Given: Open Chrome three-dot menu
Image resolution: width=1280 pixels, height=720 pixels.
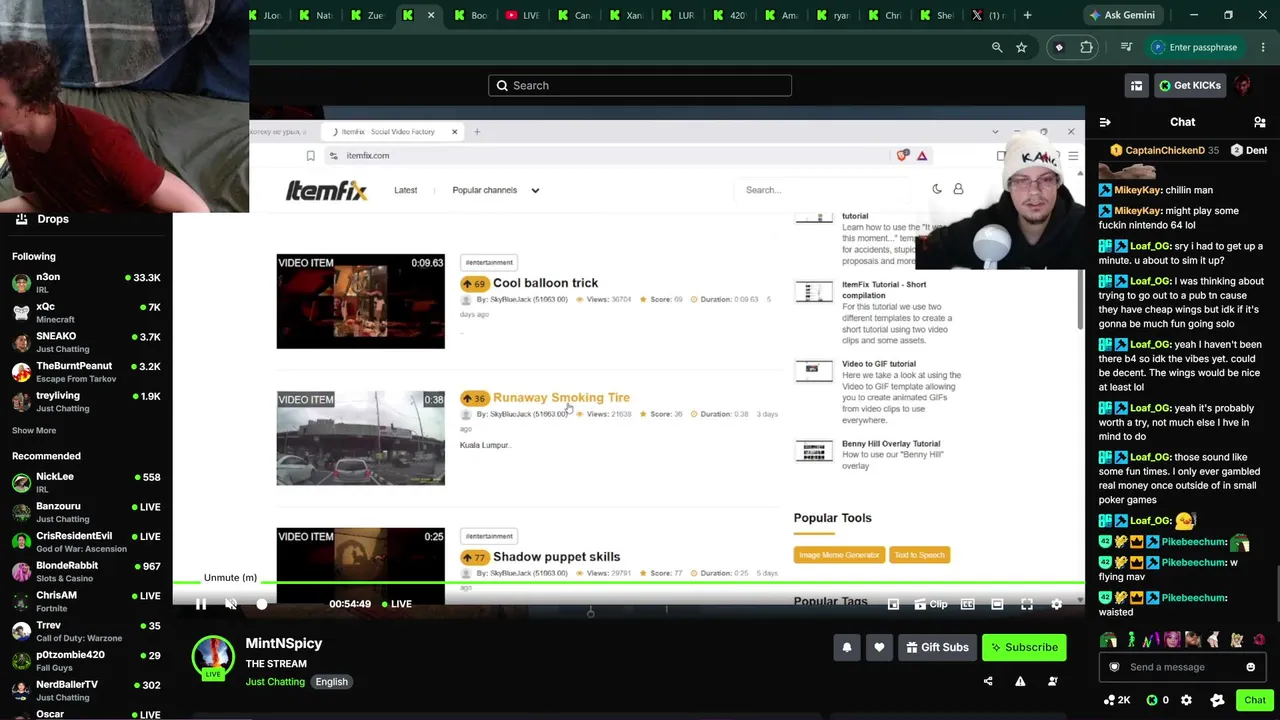Looking at the screenshot, I should [x=1263, y=47].
